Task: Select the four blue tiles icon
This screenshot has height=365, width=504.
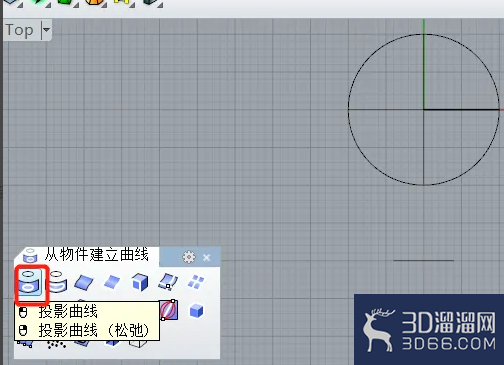Action: [x=196, y=282]
